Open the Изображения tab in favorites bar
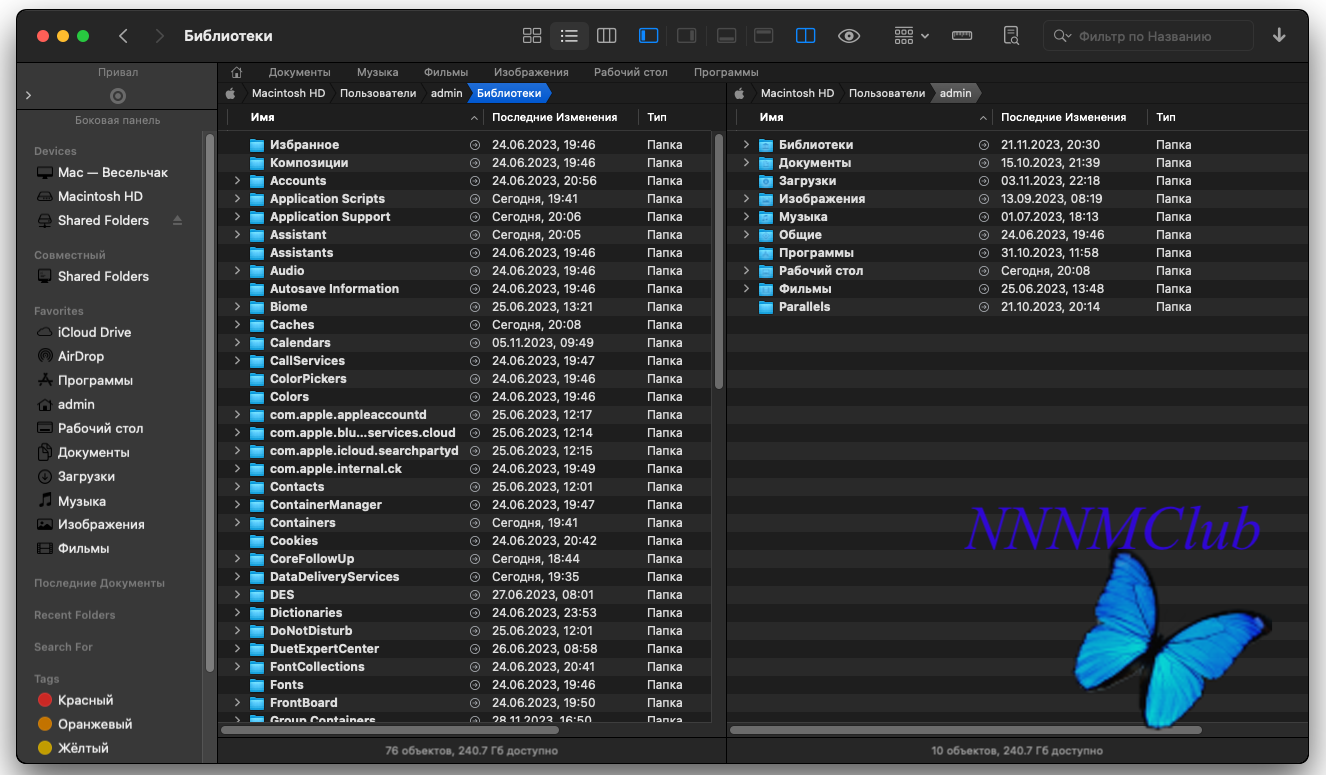This screenshot has width=1326, height=775. coord(530,72)
